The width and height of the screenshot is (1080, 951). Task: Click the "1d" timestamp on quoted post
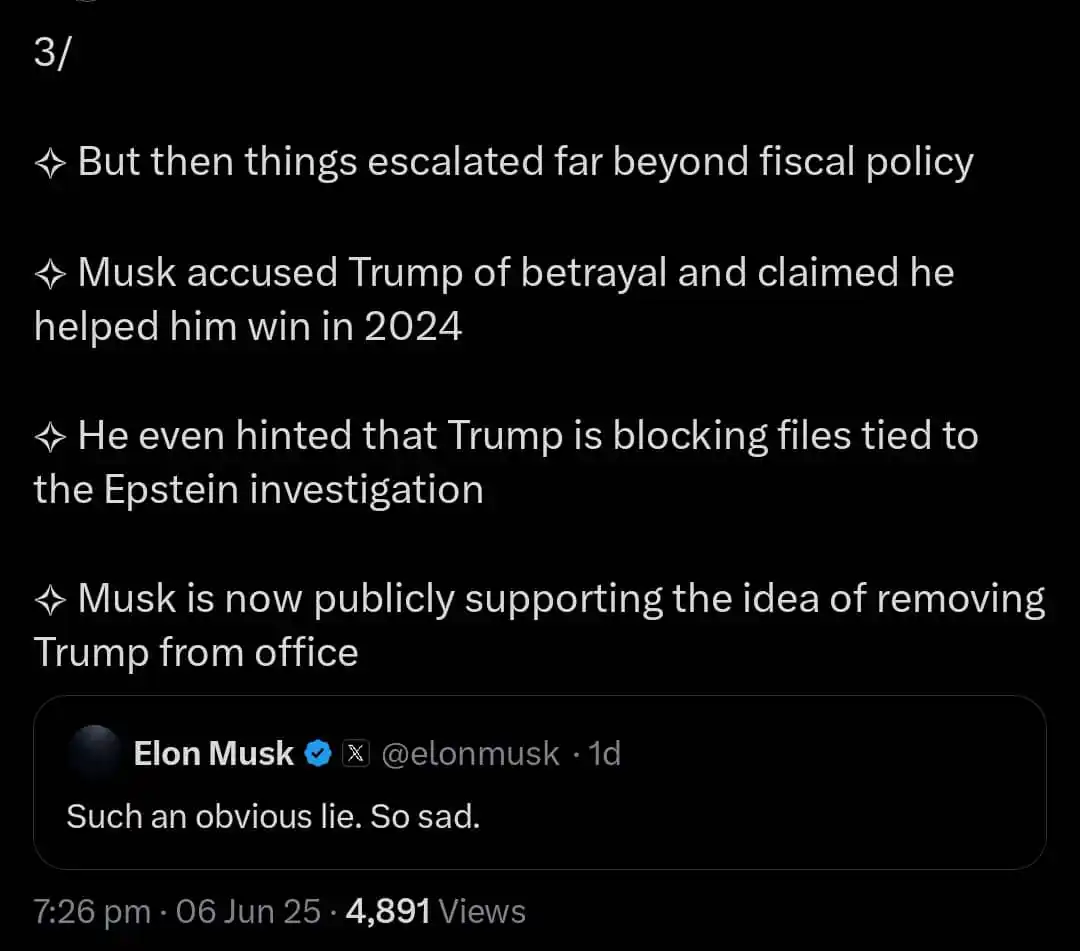pos(604,754)
